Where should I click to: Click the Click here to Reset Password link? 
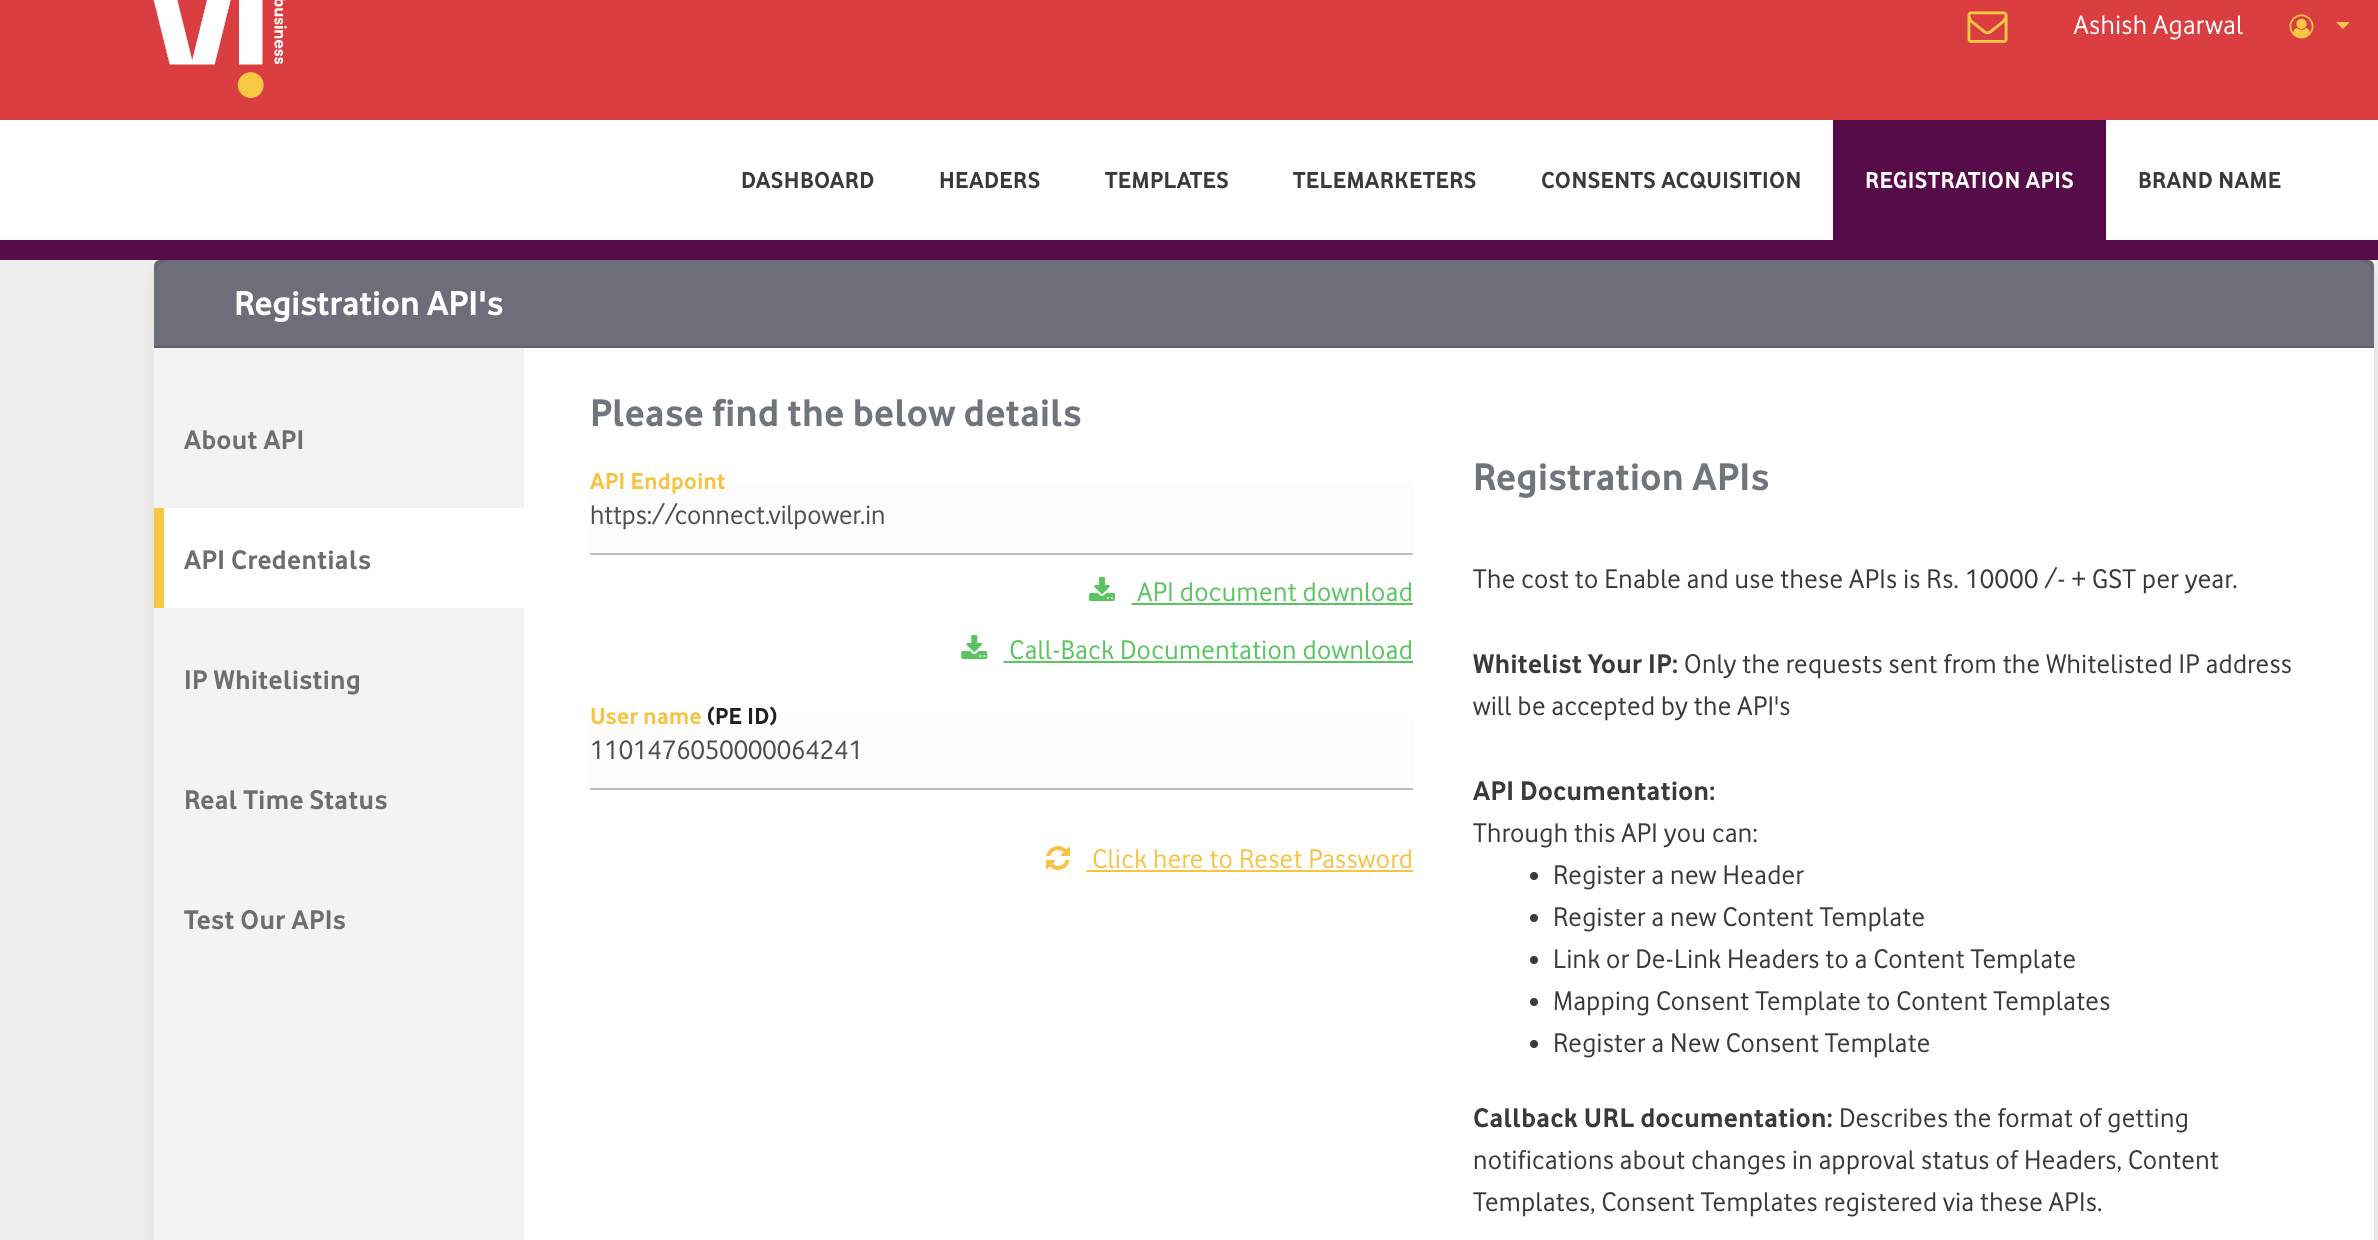coord(1250,858)
